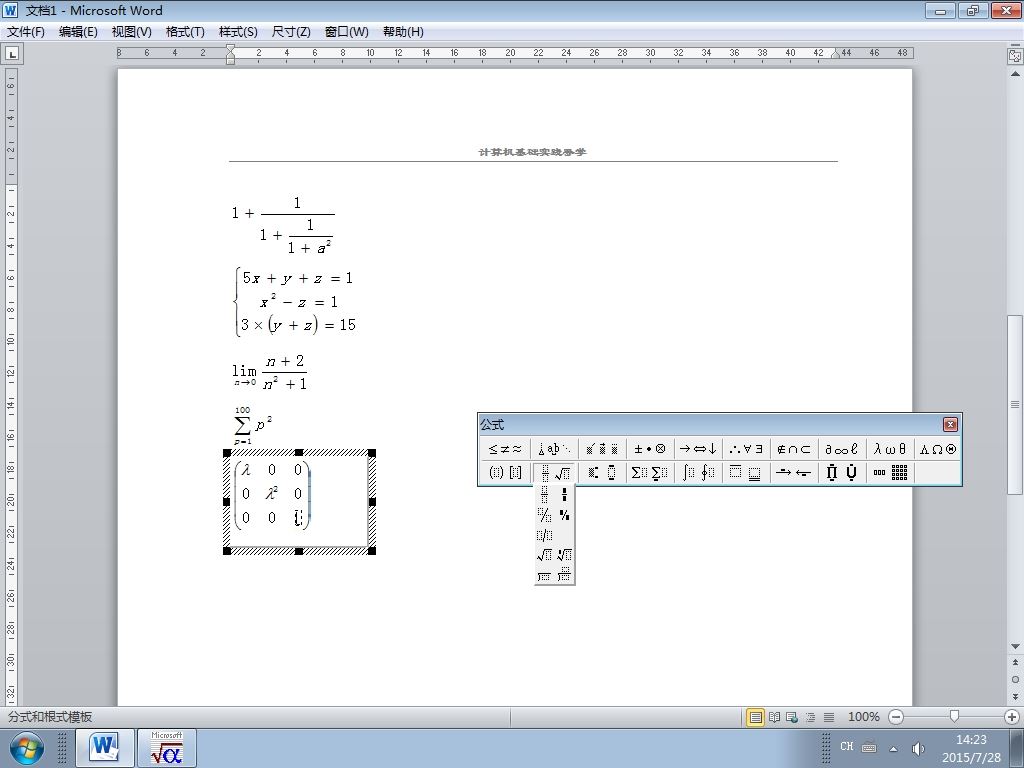Insert nth root template
1024x768 pixels.
coord(564,555)
